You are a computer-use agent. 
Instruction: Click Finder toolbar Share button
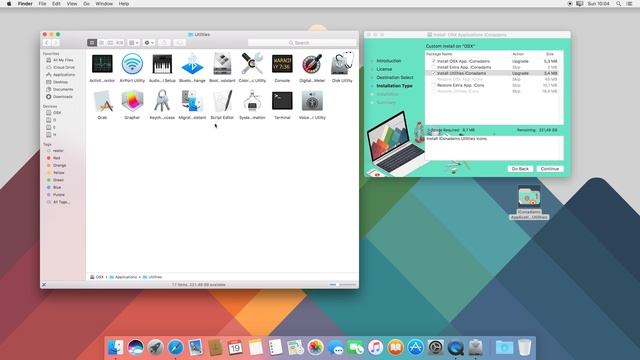(x=164, y=42)
